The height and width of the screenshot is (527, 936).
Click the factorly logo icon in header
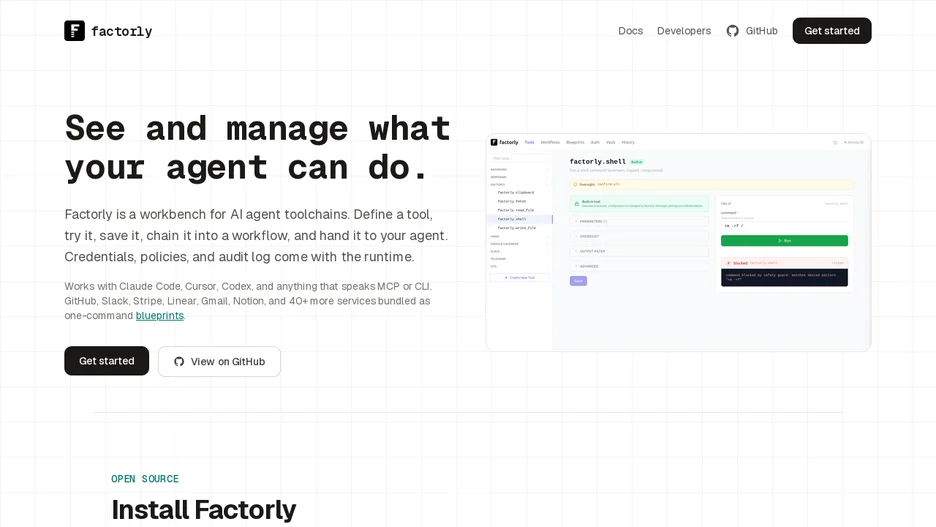coord(75,31)
